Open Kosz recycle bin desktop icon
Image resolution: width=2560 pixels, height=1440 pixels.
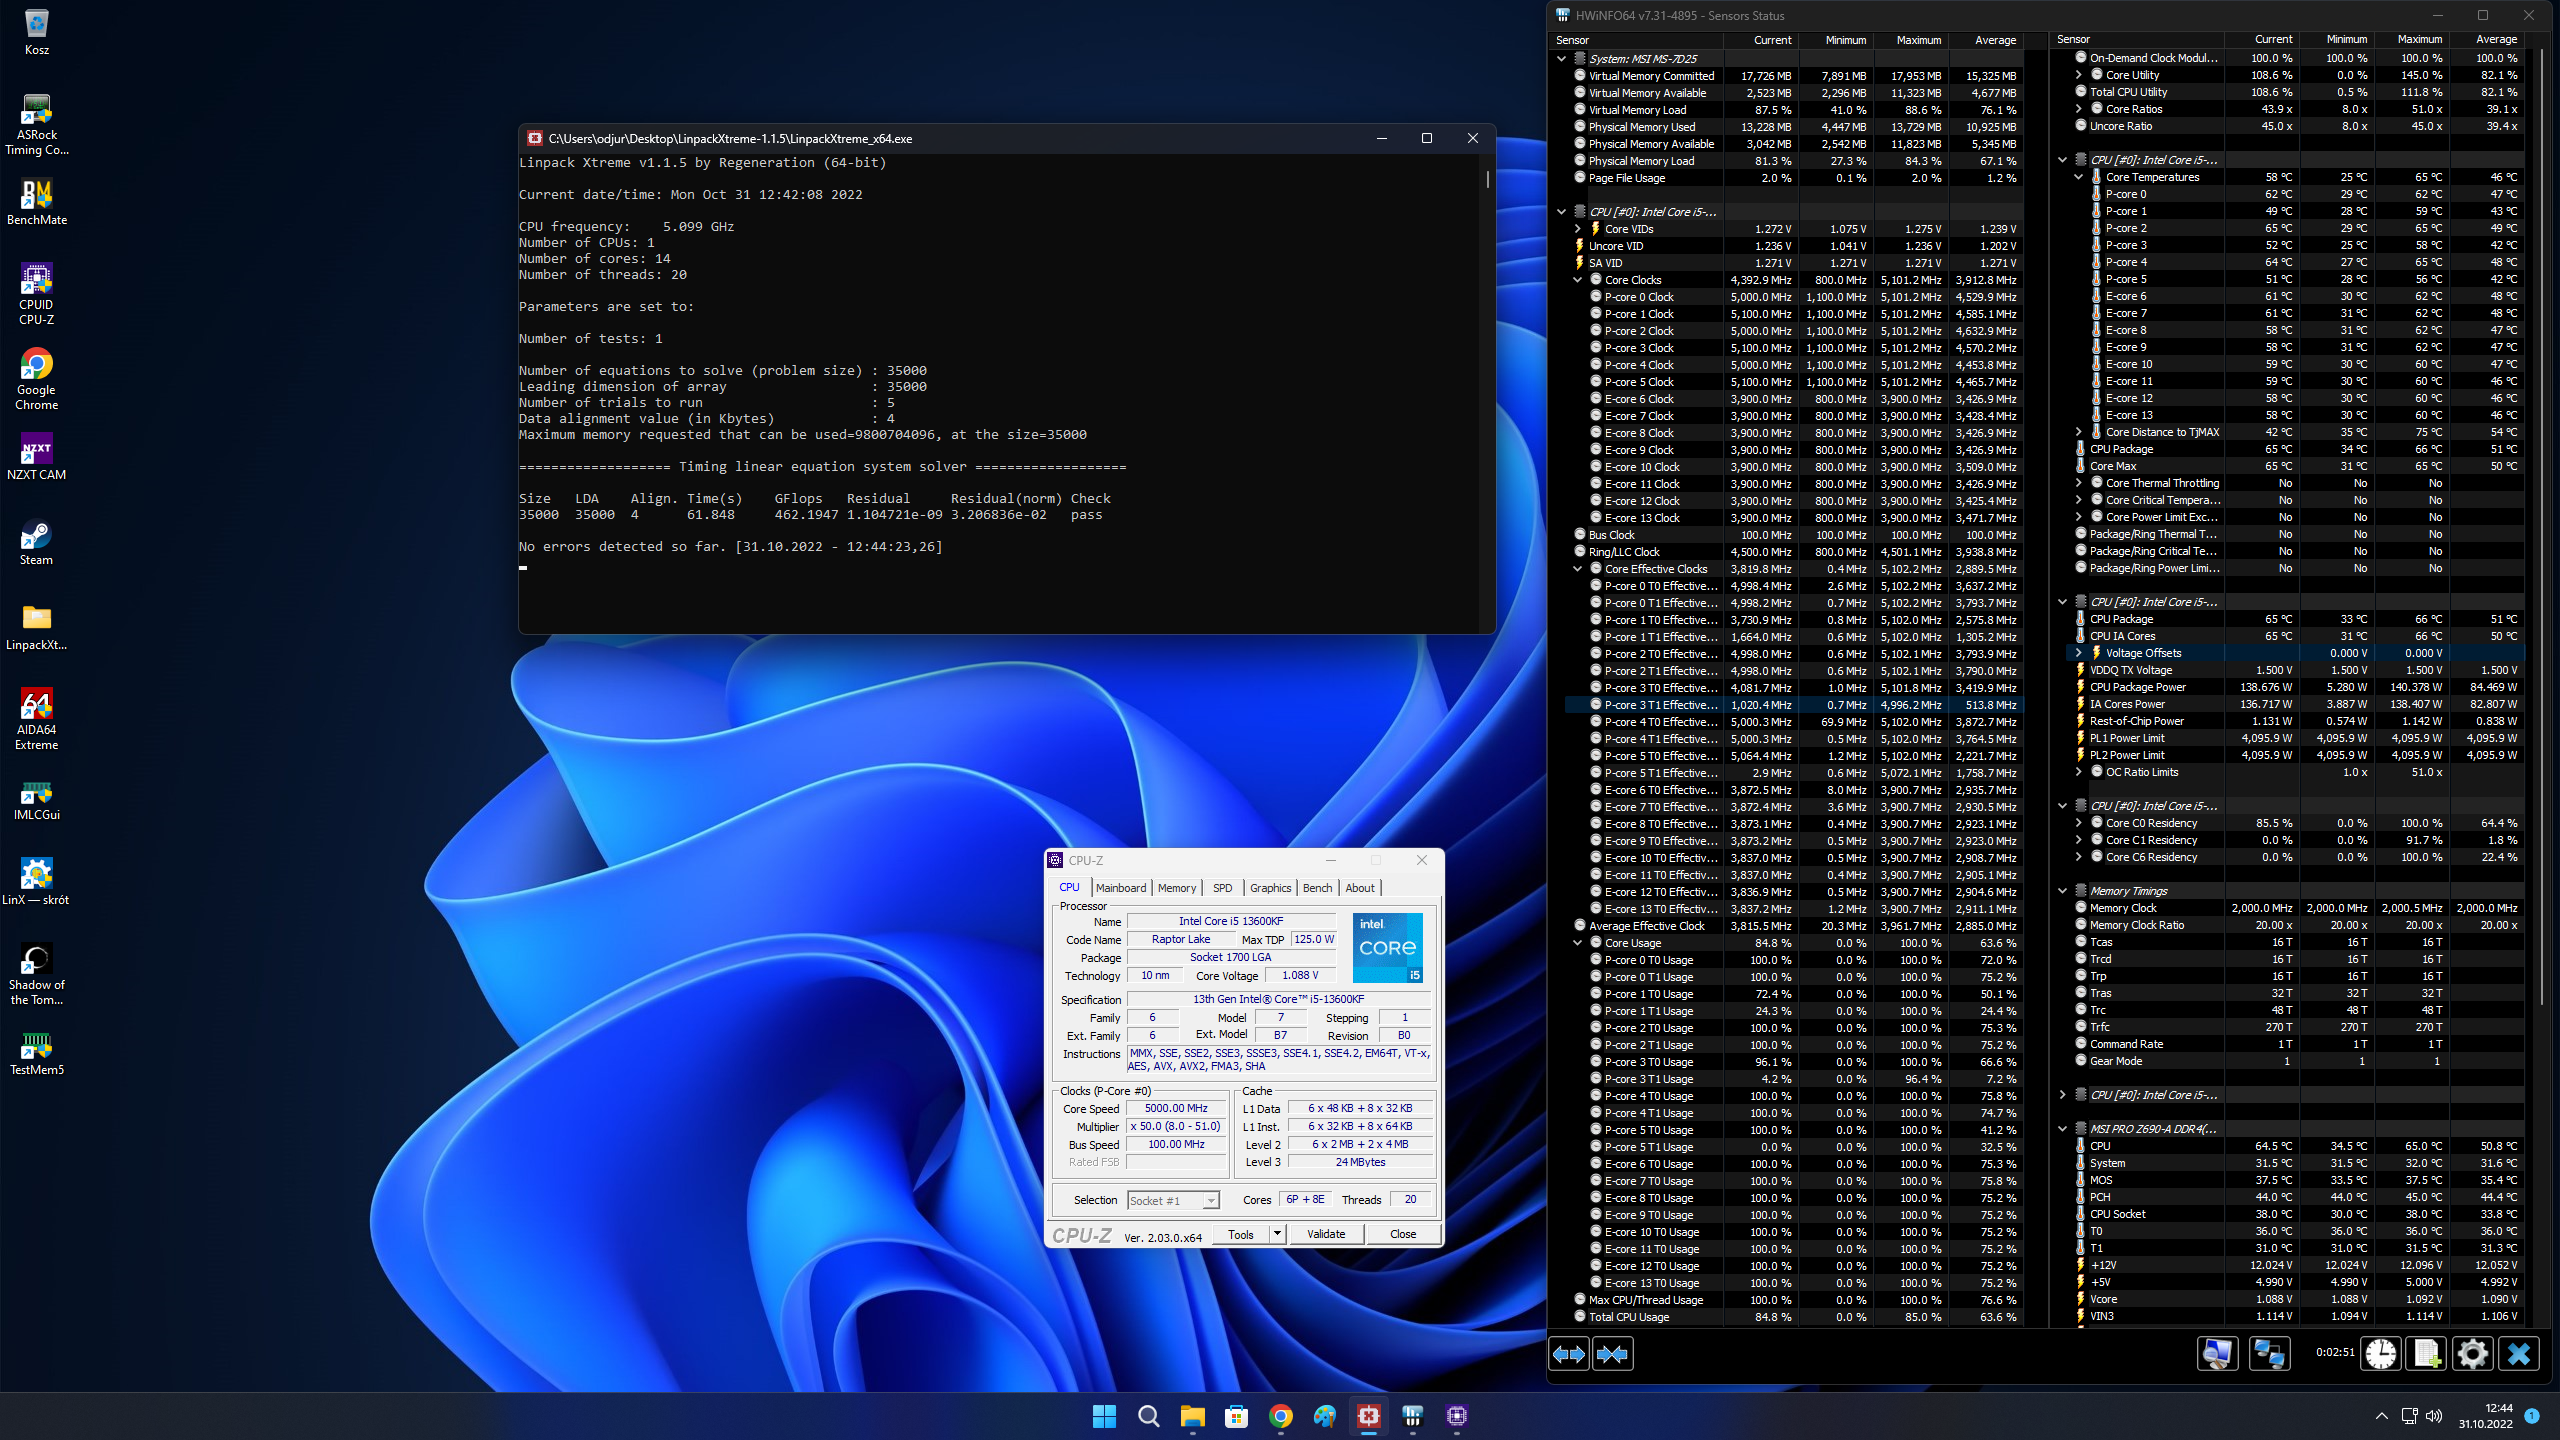(37, 32)
